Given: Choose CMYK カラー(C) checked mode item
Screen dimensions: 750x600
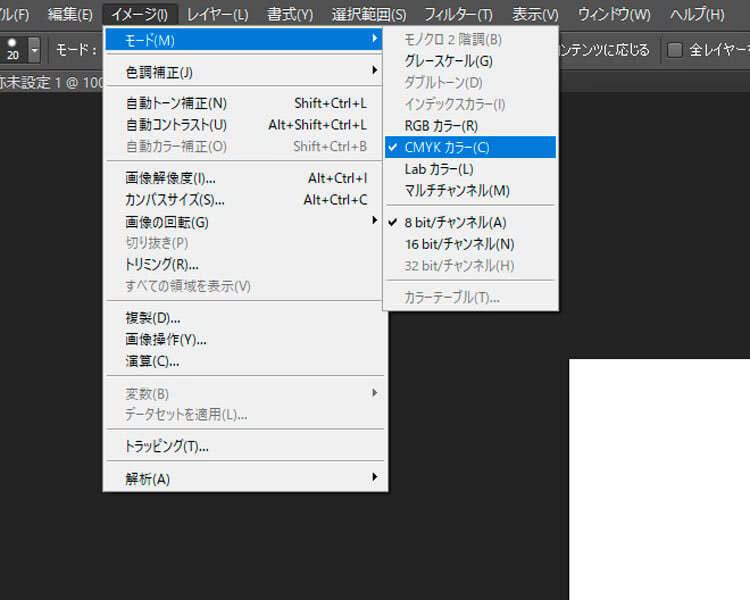Looking at the screenshot, I should (447, 147).
